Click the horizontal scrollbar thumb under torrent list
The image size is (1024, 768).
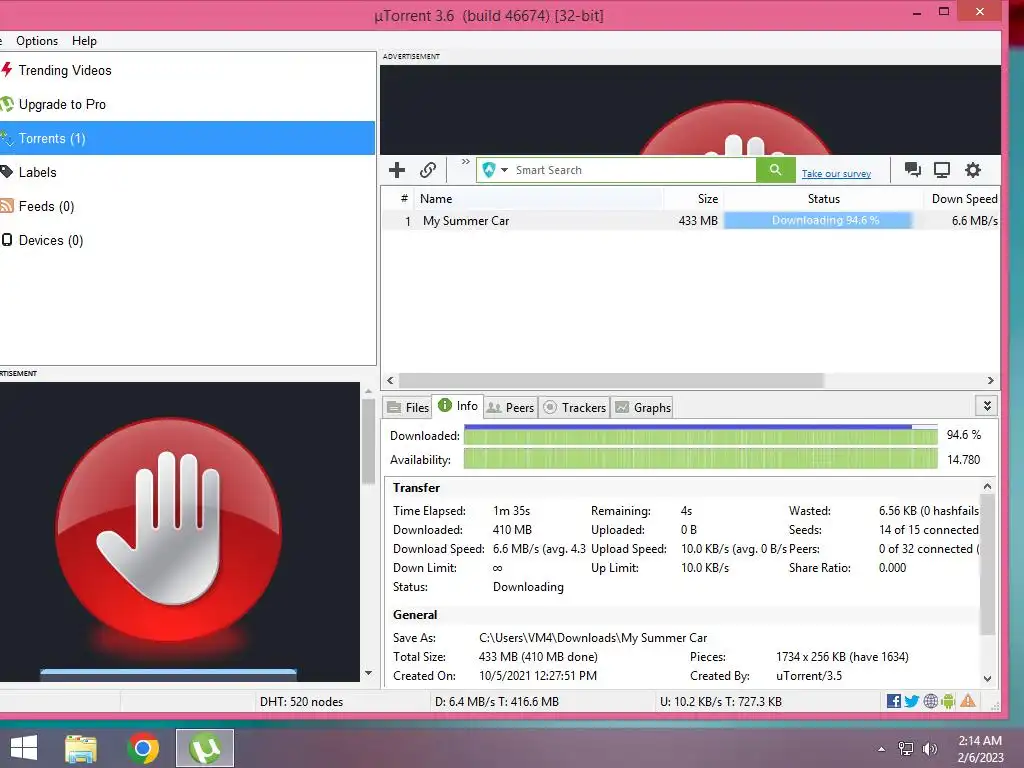[x=611, y=380]
